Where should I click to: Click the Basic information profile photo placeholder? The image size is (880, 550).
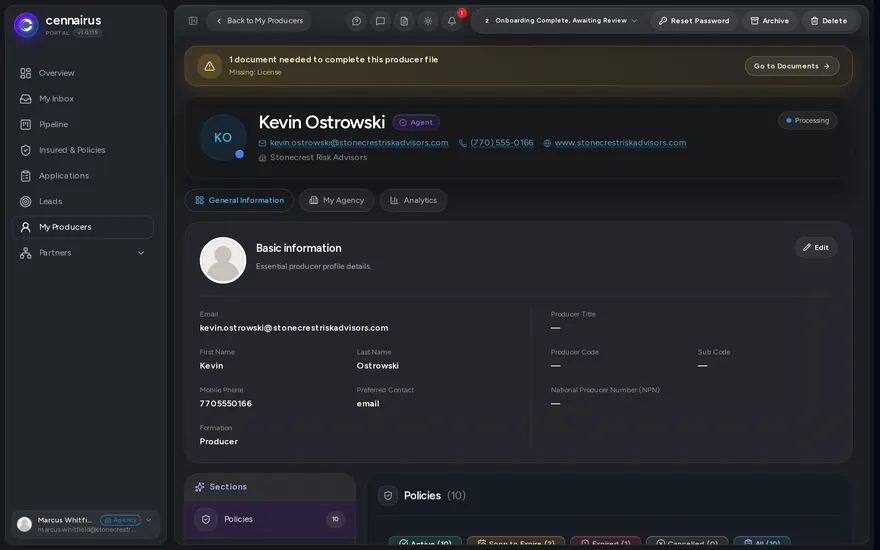point(223,260)
